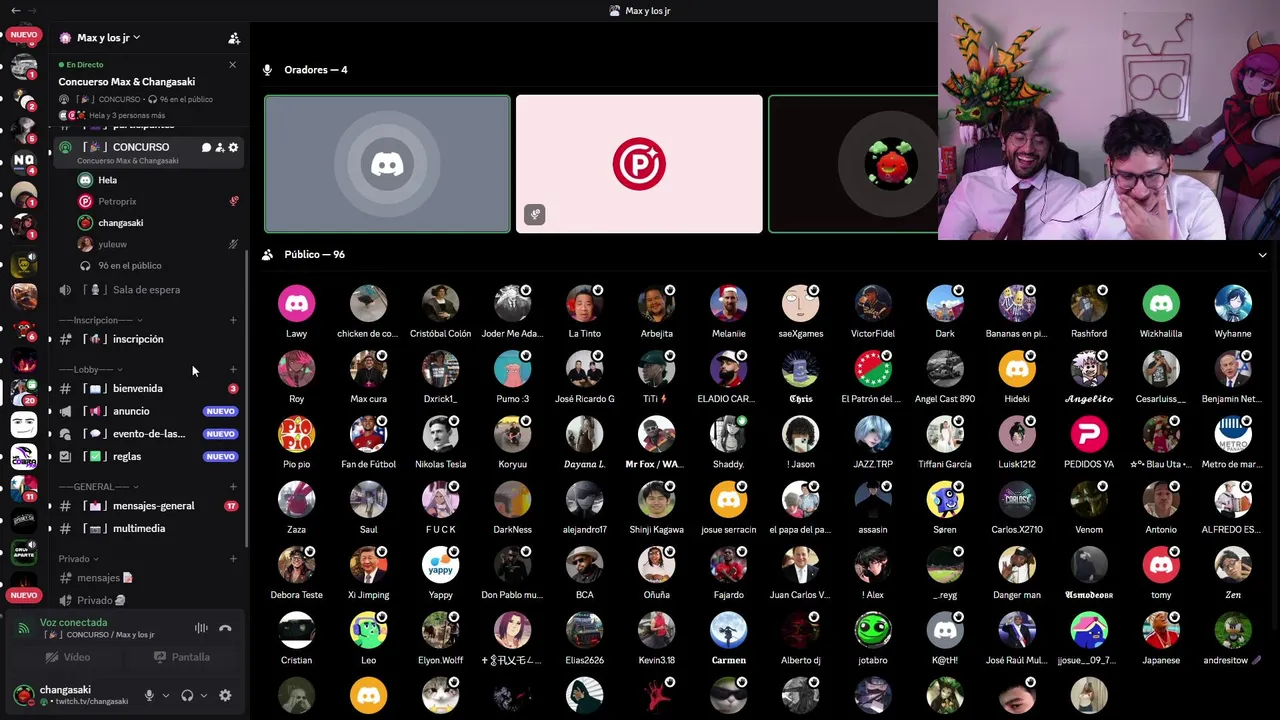Open the anuncio channel

click(x=148, y=411)
